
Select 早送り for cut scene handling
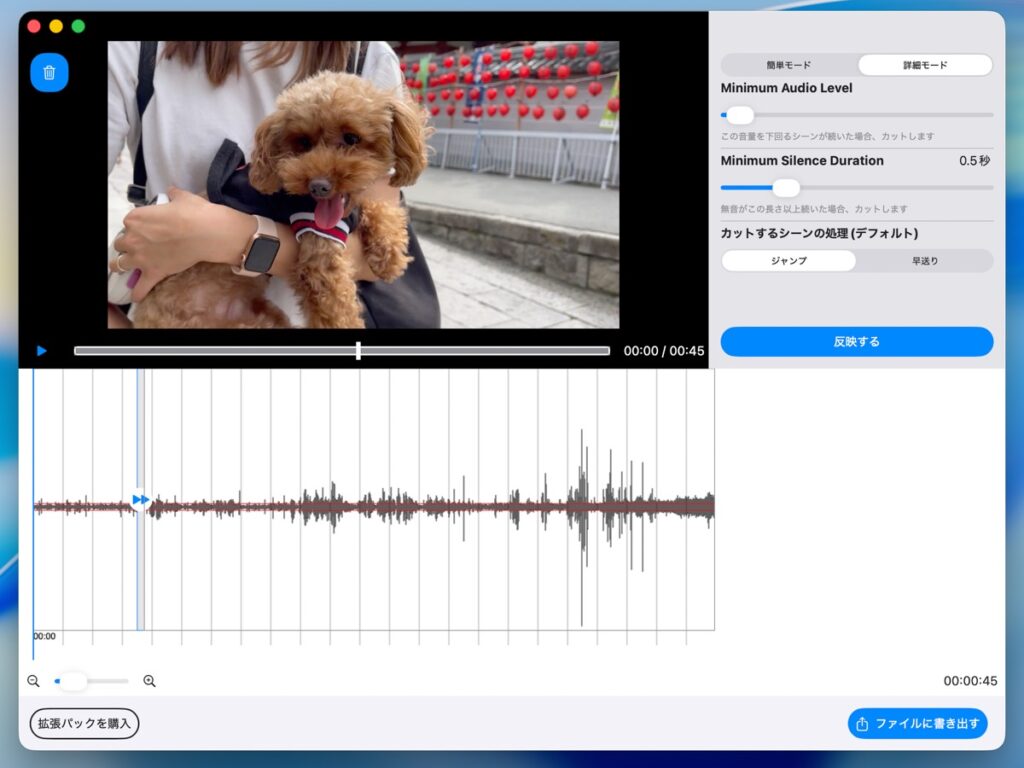[924, 261]
